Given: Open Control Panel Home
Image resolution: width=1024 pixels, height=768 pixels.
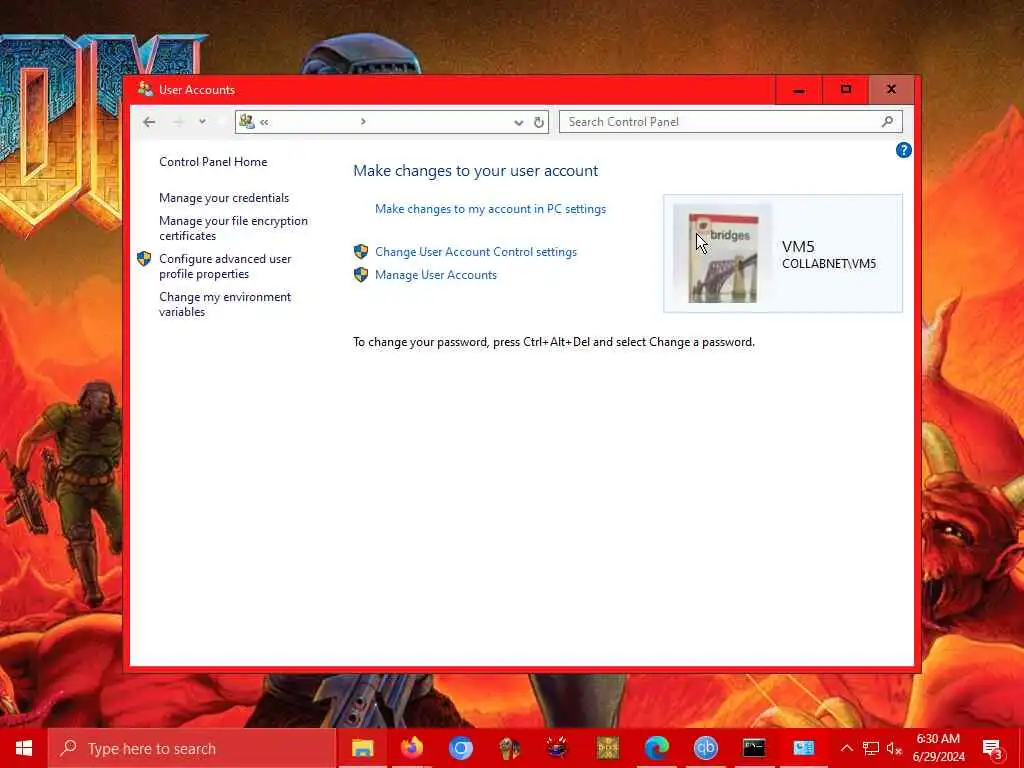Looking at the screenshot, I should coord(213,162).
